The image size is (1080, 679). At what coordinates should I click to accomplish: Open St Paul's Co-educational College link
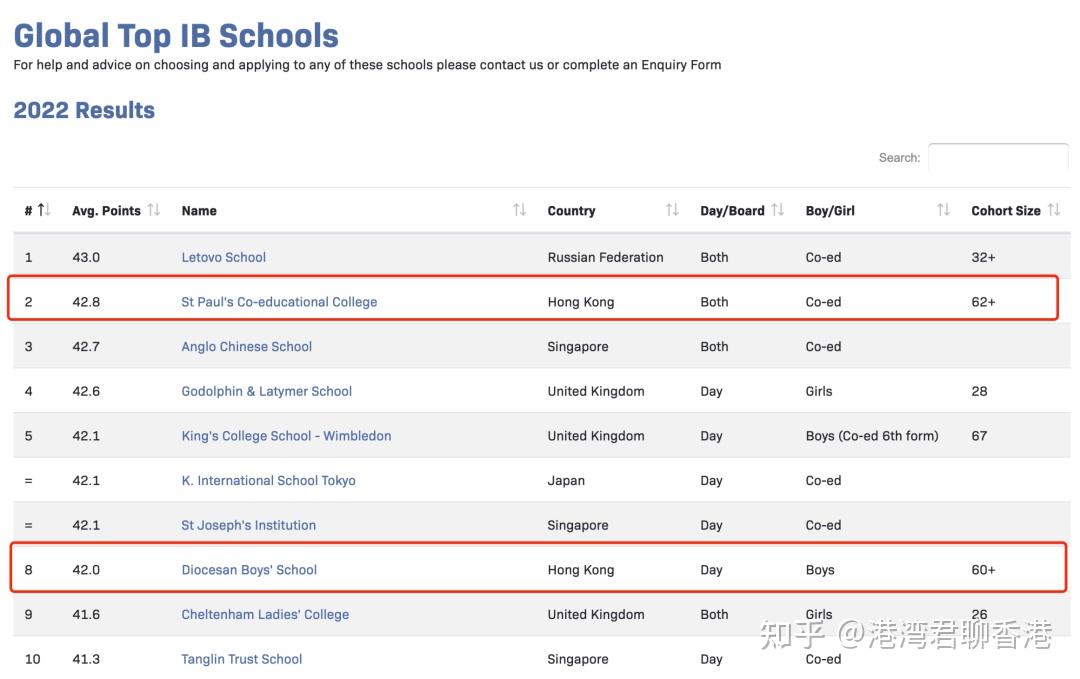click(279, 301)
